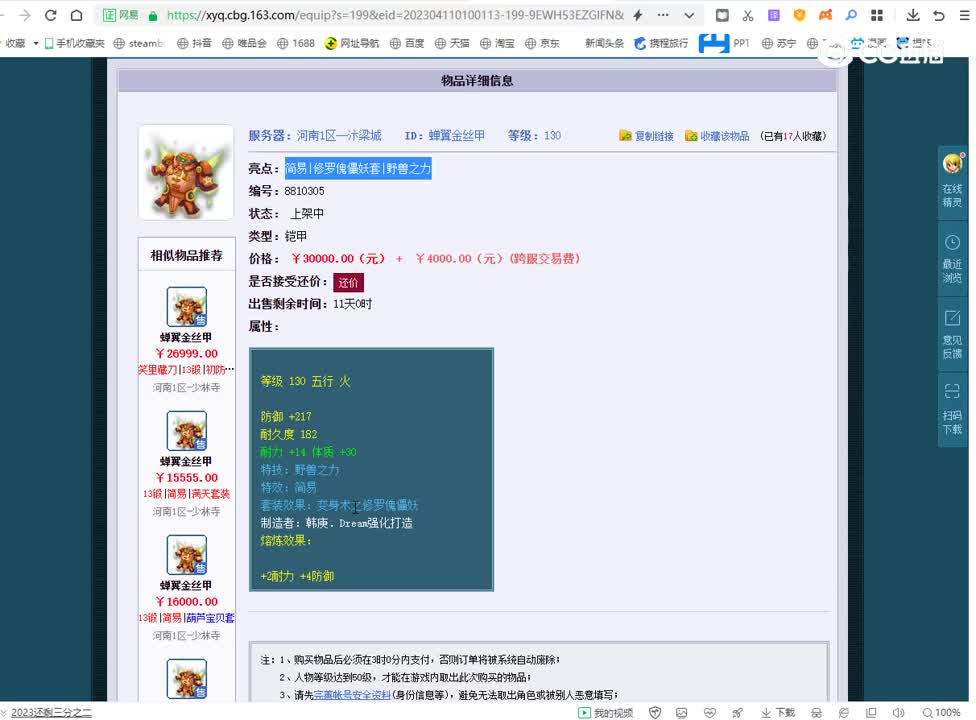Open the 抖音 bookmark
976x720 pixels.
(194, 43)
